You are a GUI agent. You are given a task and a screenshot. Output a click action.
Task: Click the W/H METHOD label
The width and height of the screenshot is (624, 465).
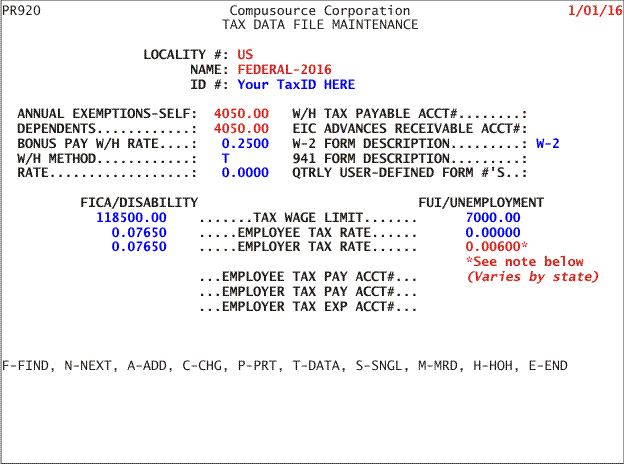pos(107,158)
